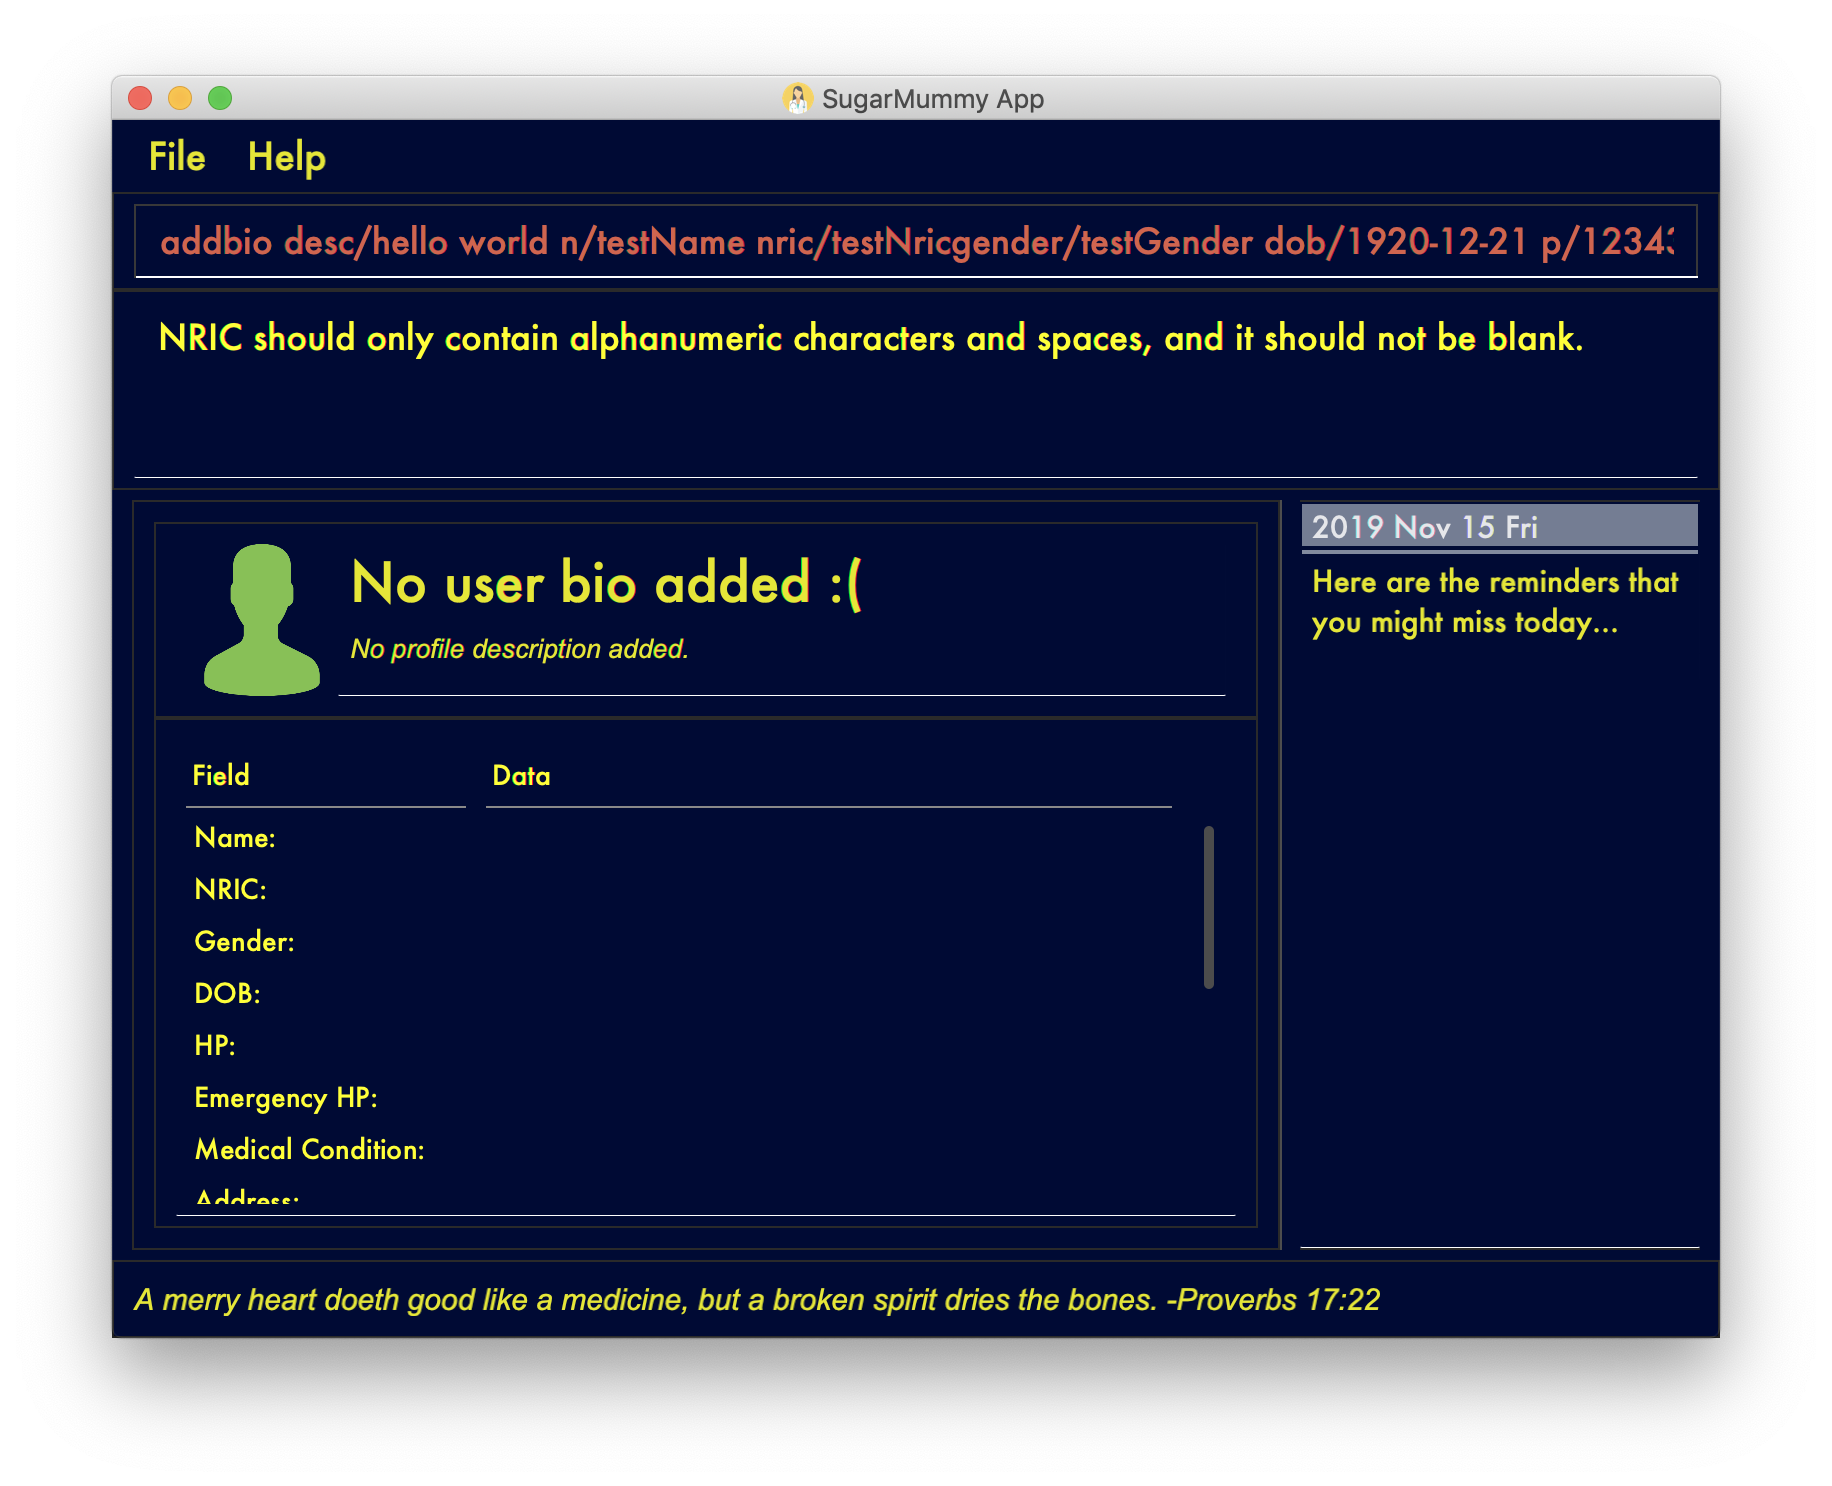Click the NRIC row label
Viewport: 1832px width, 1486px height.
pyautogui.click(x=229, y=889)
